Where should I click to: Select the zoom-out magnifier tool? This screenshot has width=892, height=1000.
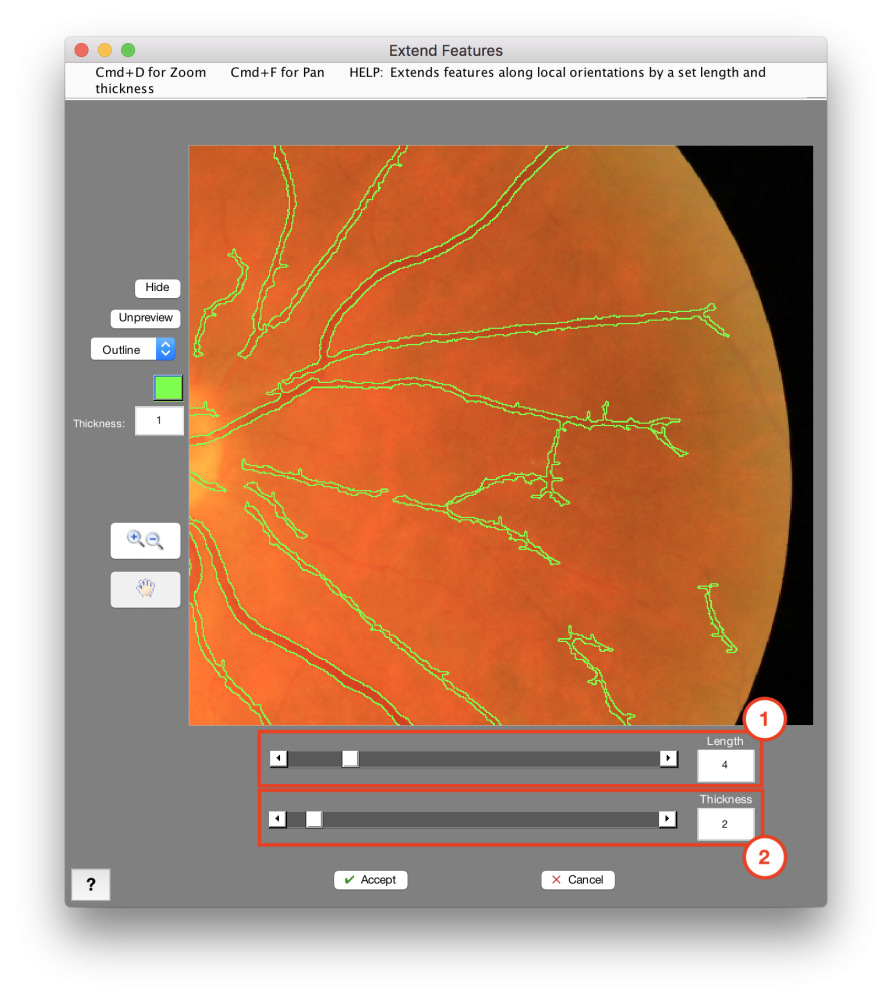(x=151, y=541)
